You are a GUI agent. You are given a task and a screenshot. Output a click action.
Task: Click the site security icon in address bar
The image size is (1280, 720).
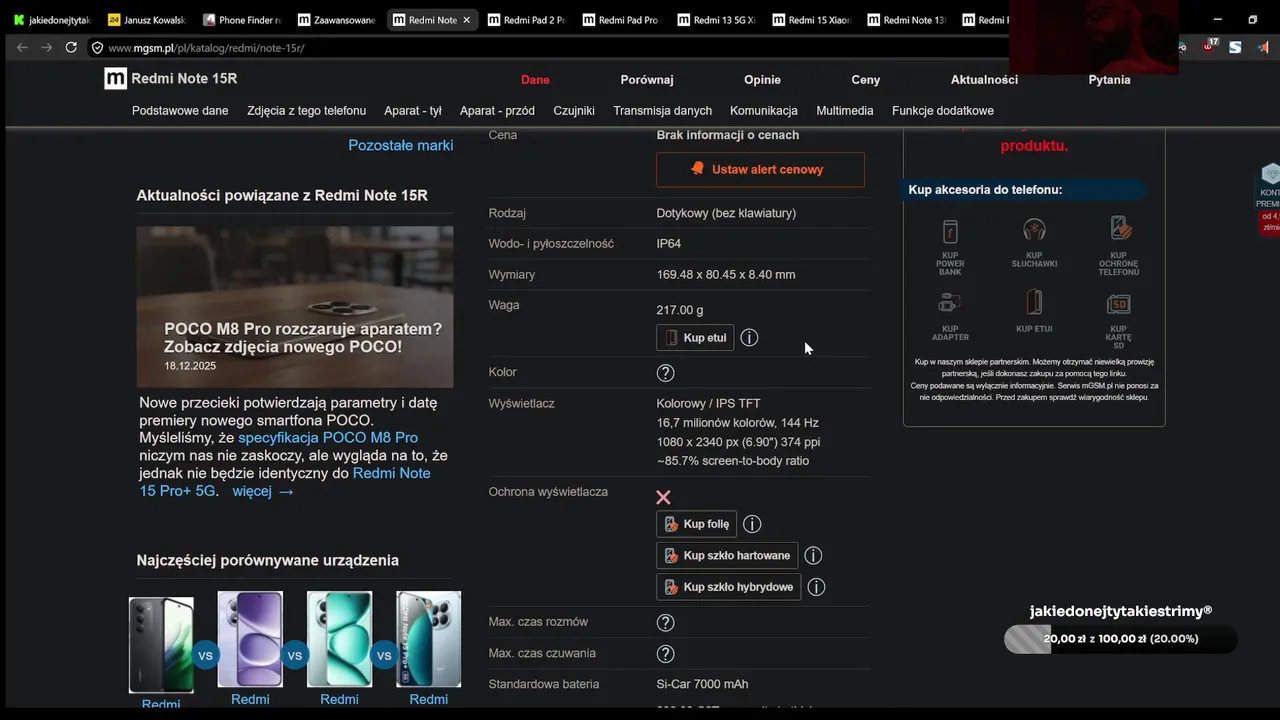tap(97, 47)
